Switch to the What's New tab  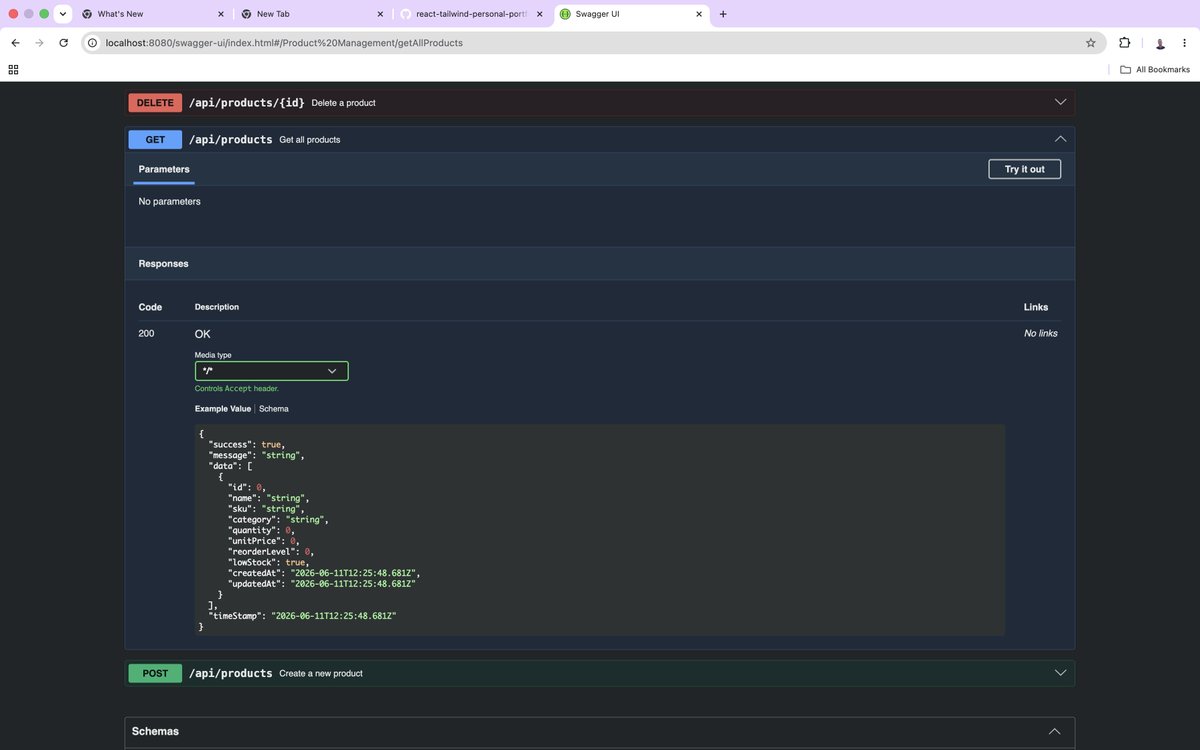(x=152, y=14)
